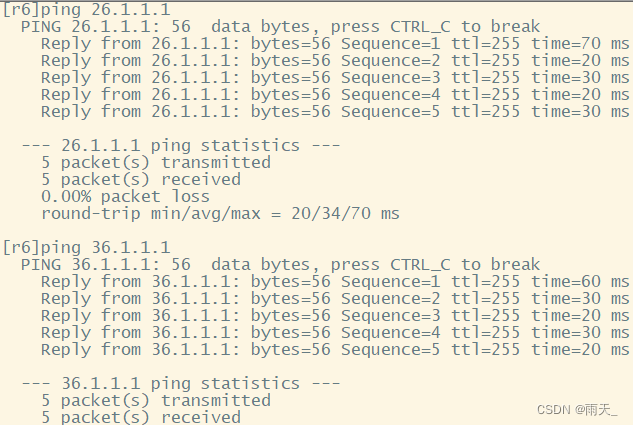Click "5 packet(s) transmitted" under 36.1.1.1 statistics

click(155, 401)
